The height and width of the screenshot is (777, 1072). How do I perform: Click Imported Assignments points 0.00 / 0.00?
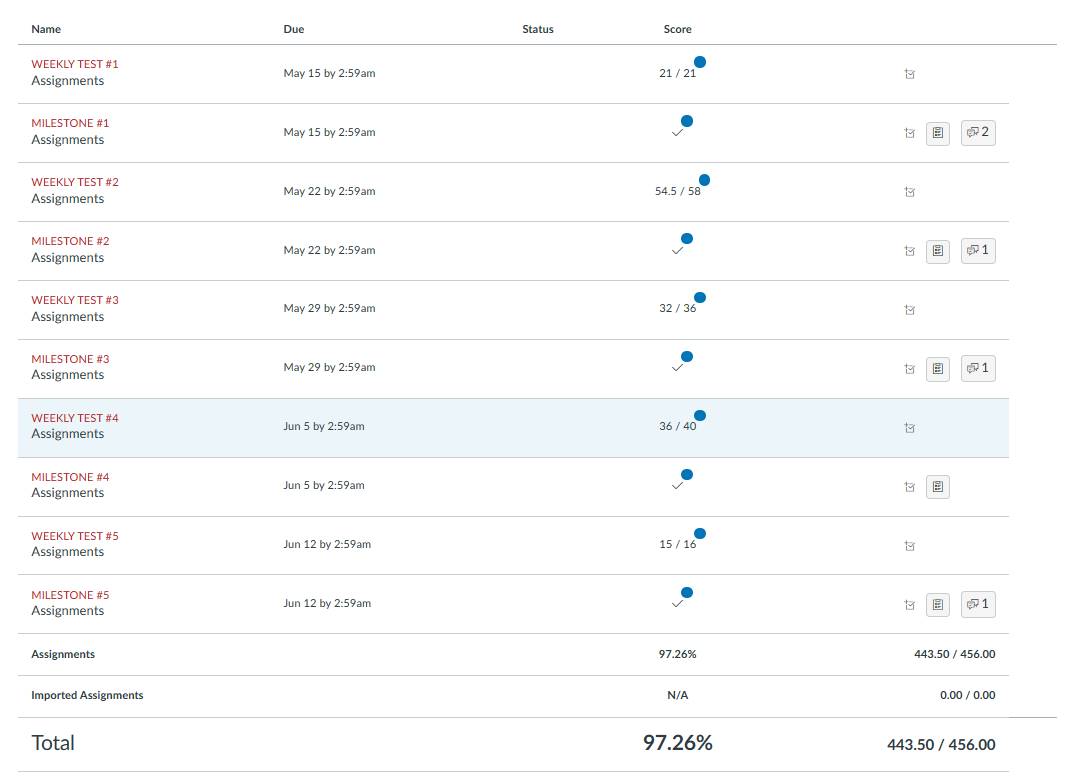[967, 696]
